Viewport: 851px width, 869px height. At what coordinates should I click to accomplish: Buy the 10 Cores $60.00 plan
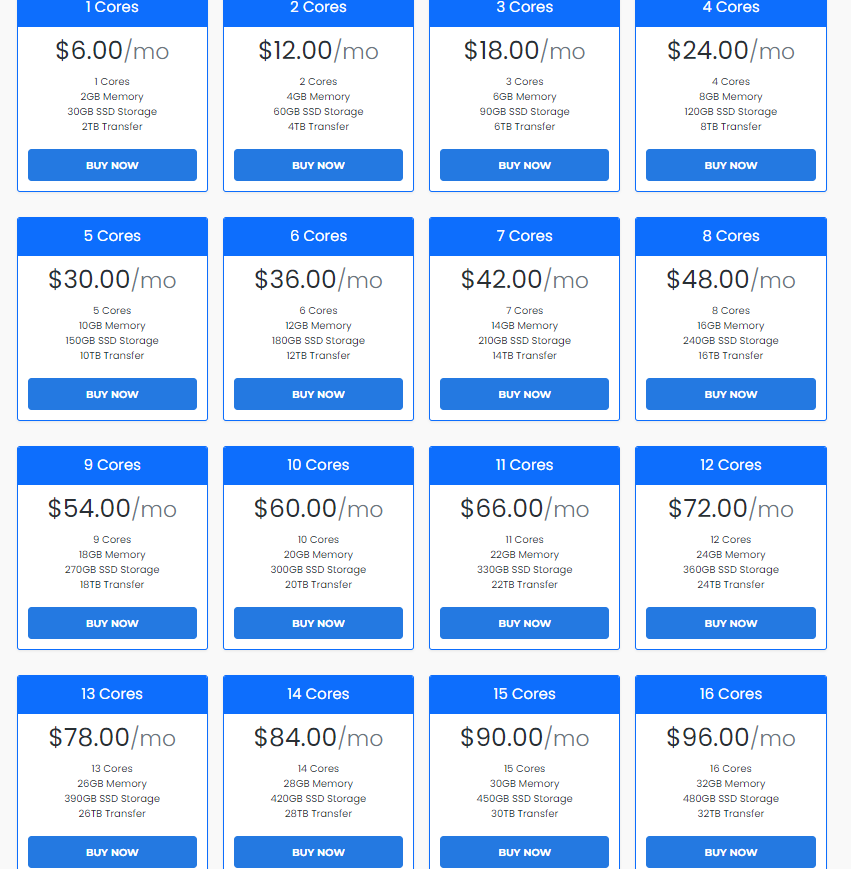click(x=318, y=623)
